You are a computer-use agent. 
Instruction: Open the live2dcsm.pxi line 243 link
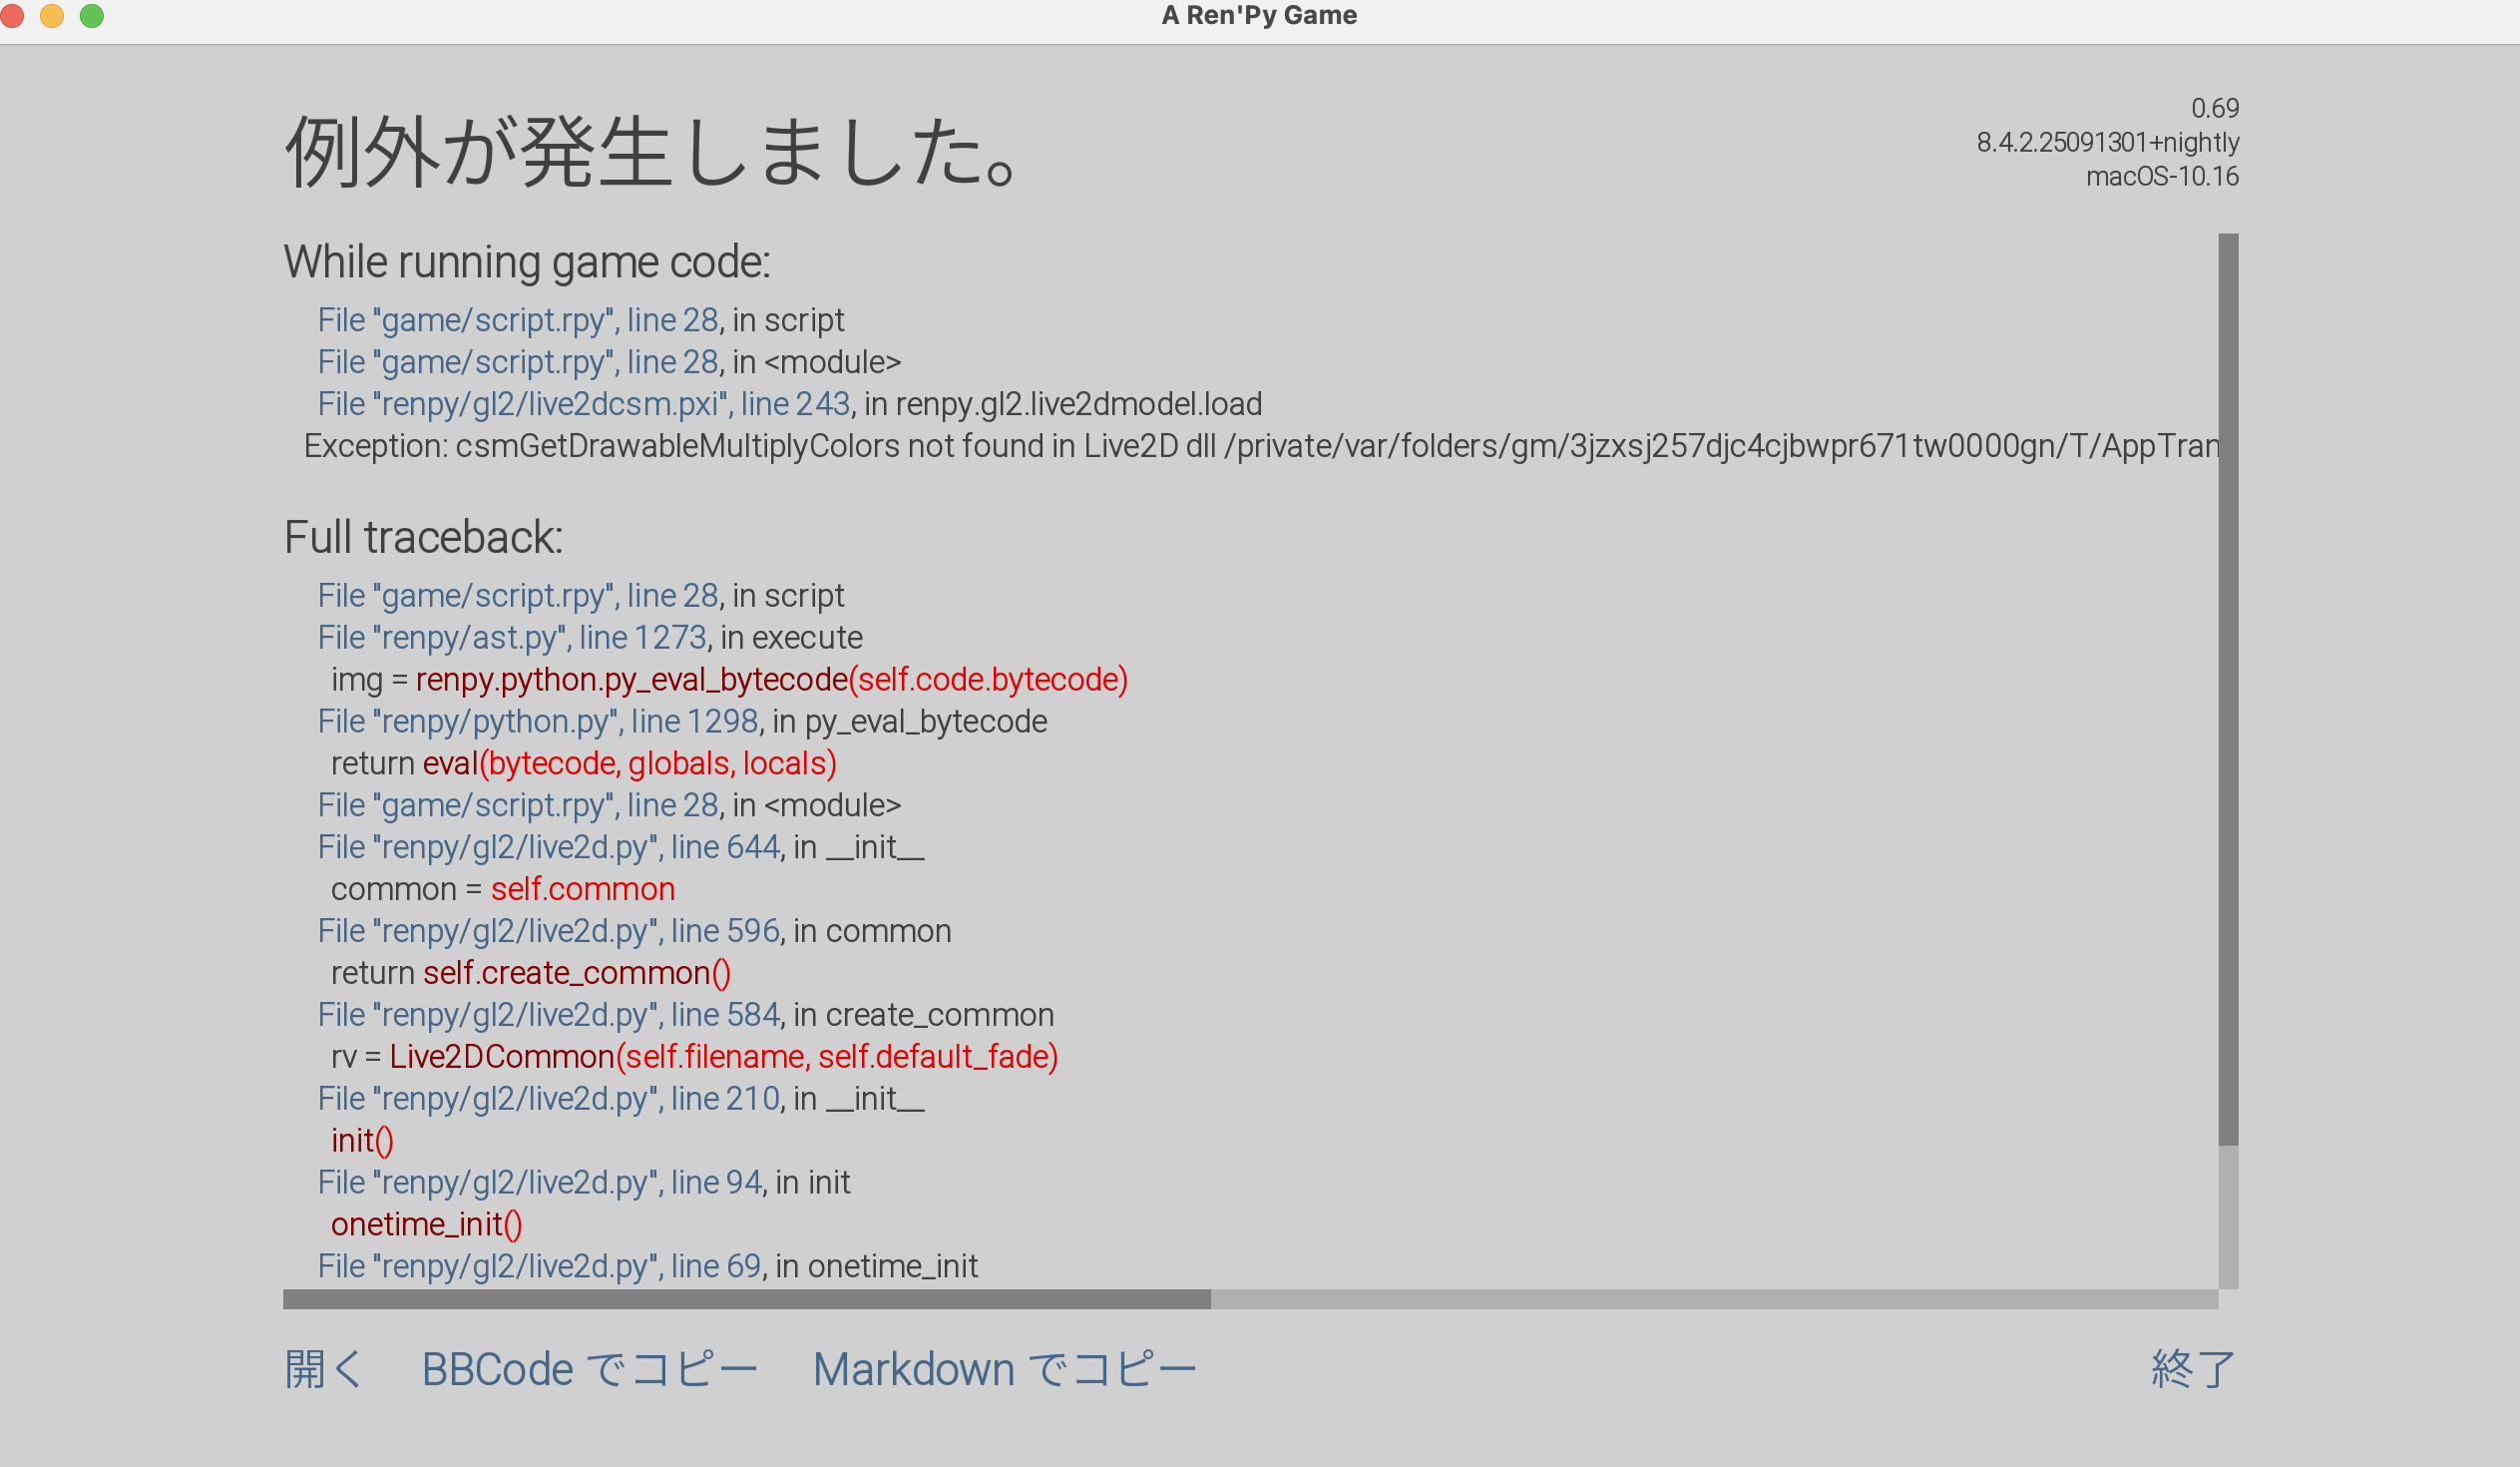click(x=583, y=404)
